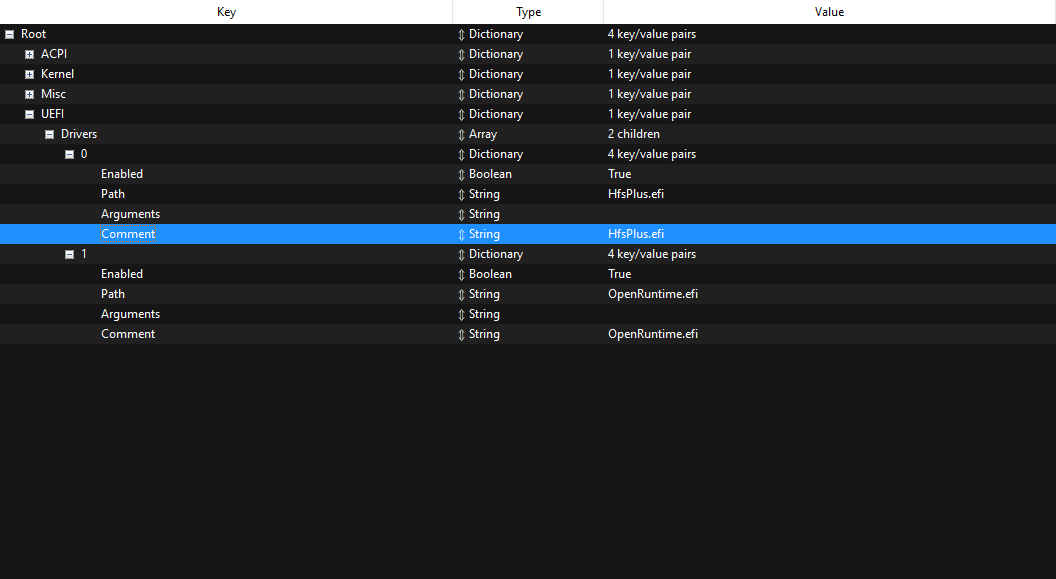Select the Arguments row under driver 0
The height and width of the screenshot is (579, 1056).
coord(130,213)
